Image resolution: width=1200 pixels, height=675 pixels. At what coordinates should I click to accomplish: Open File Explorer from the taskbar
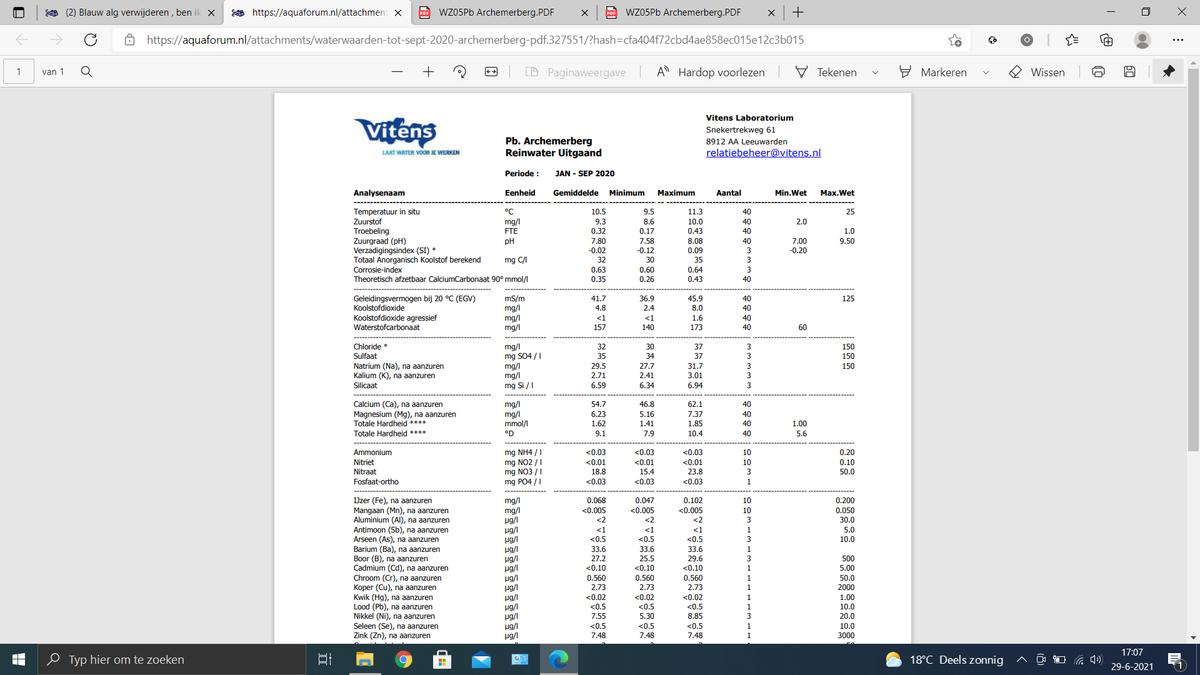(x=365, y=660)
